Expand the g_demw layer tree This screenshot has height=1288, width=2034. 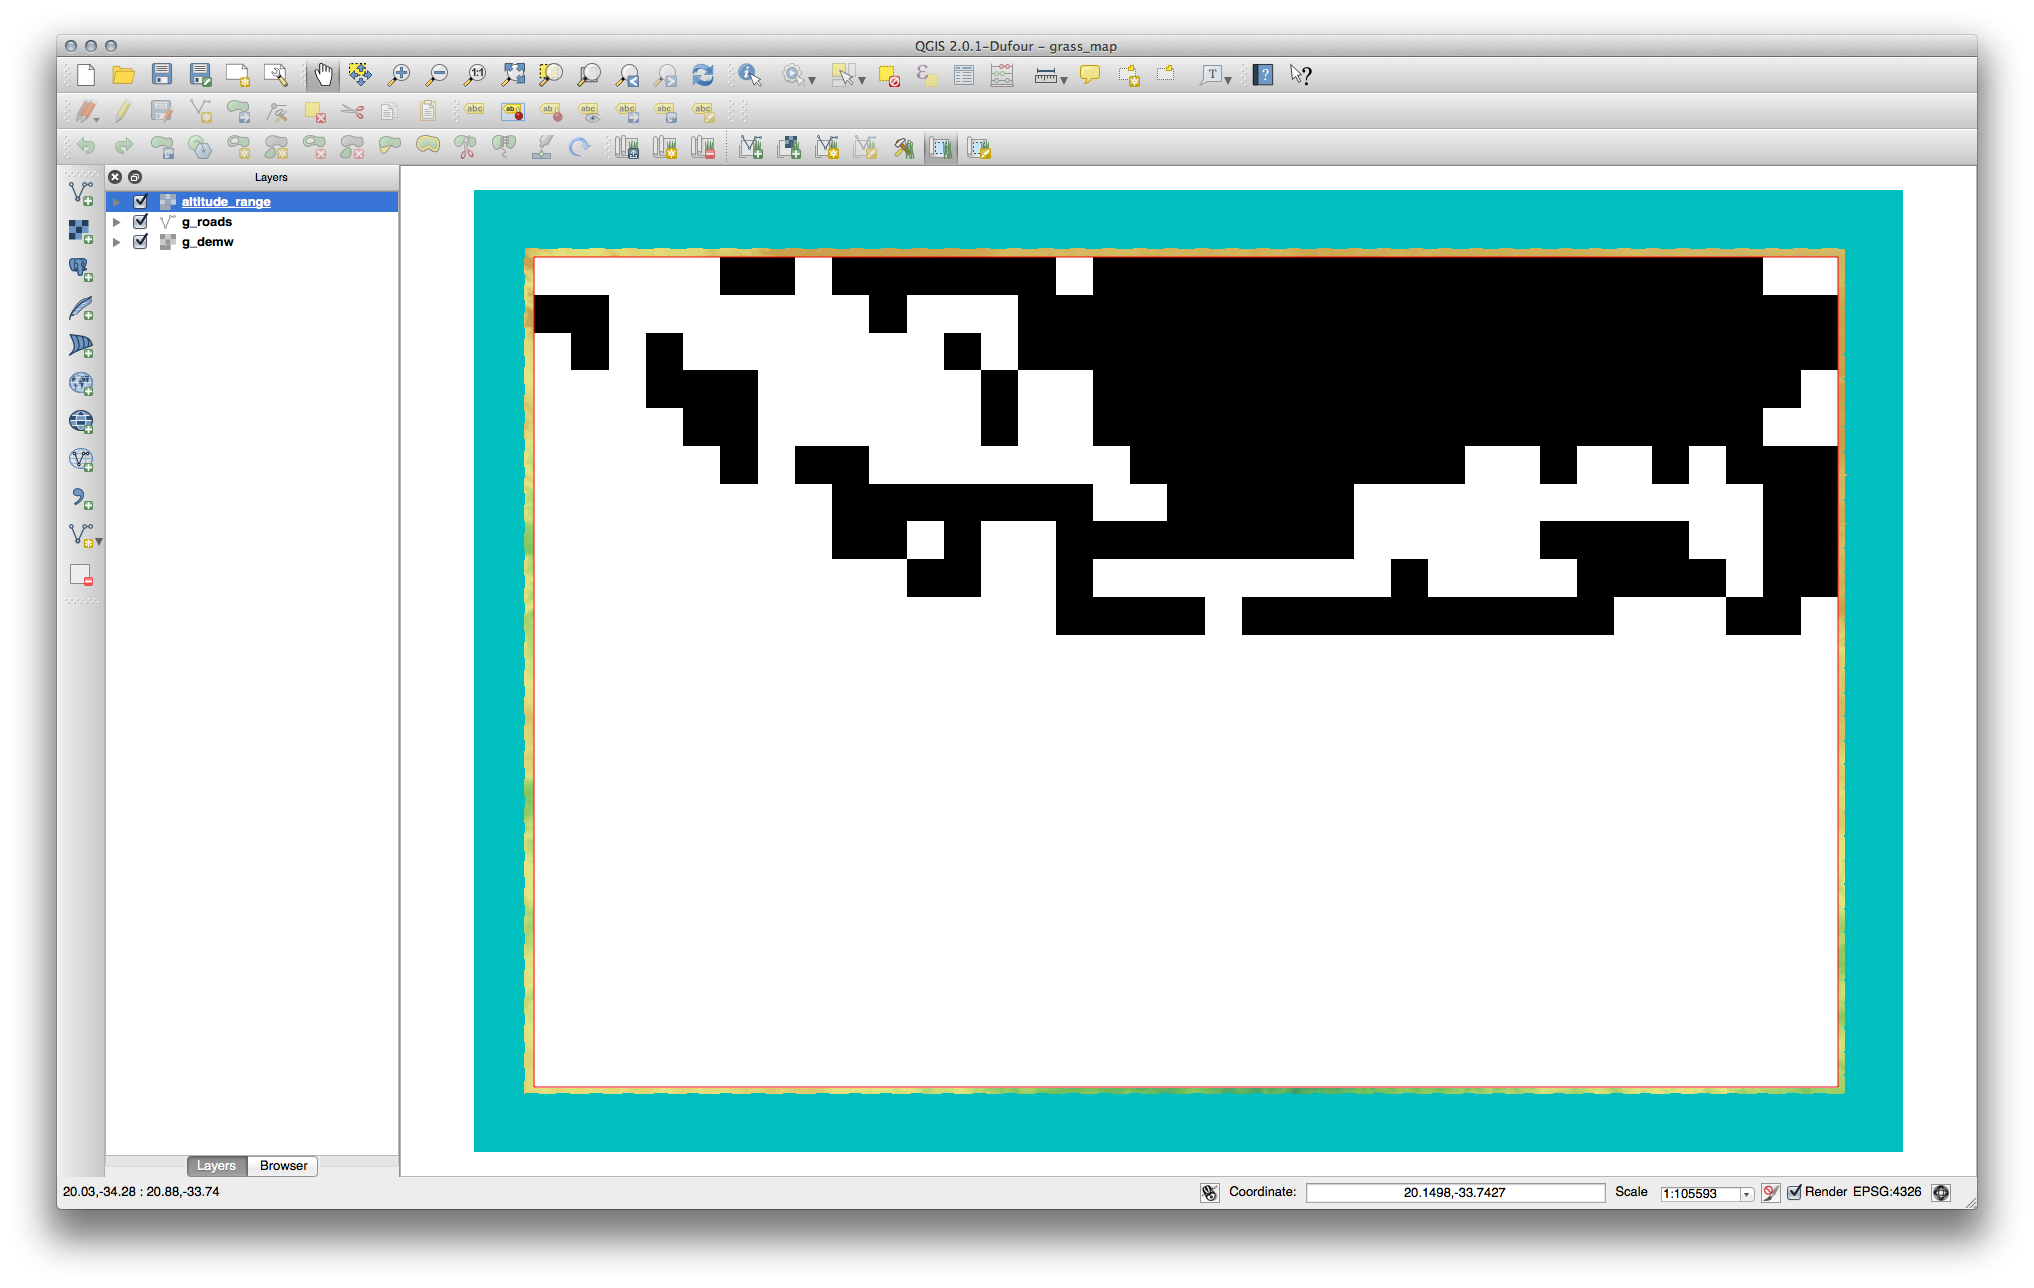[117, 242]
